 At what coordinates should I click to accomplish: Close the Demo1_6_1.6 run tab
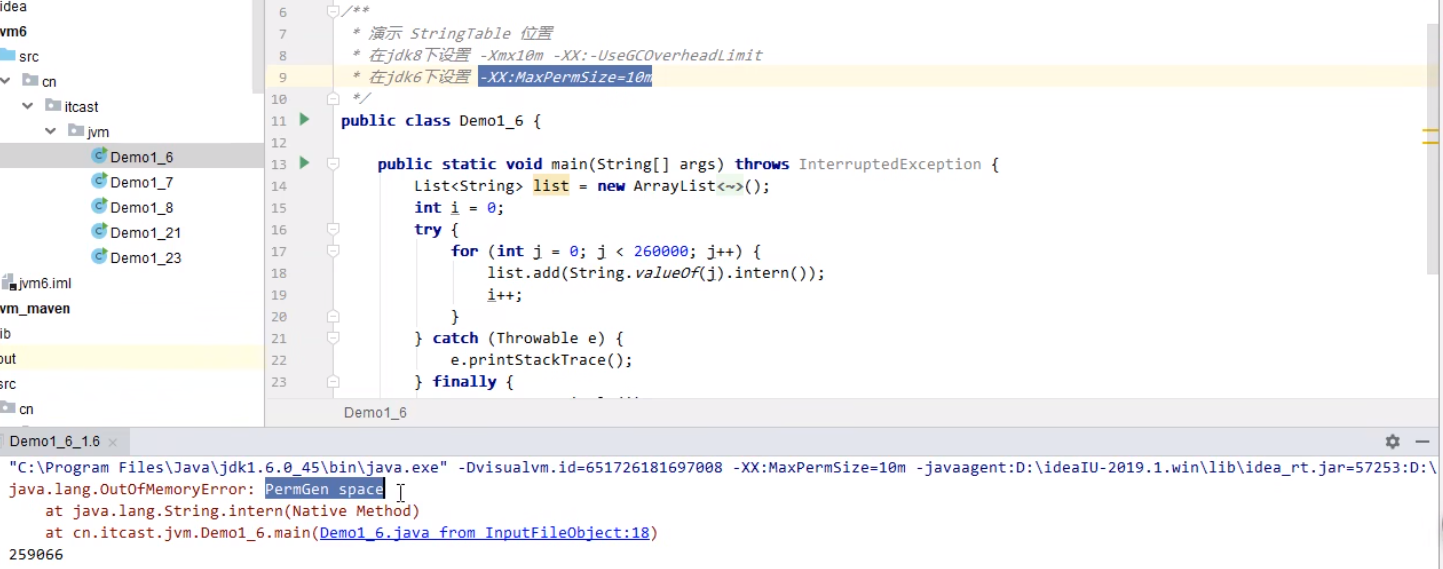113,442
